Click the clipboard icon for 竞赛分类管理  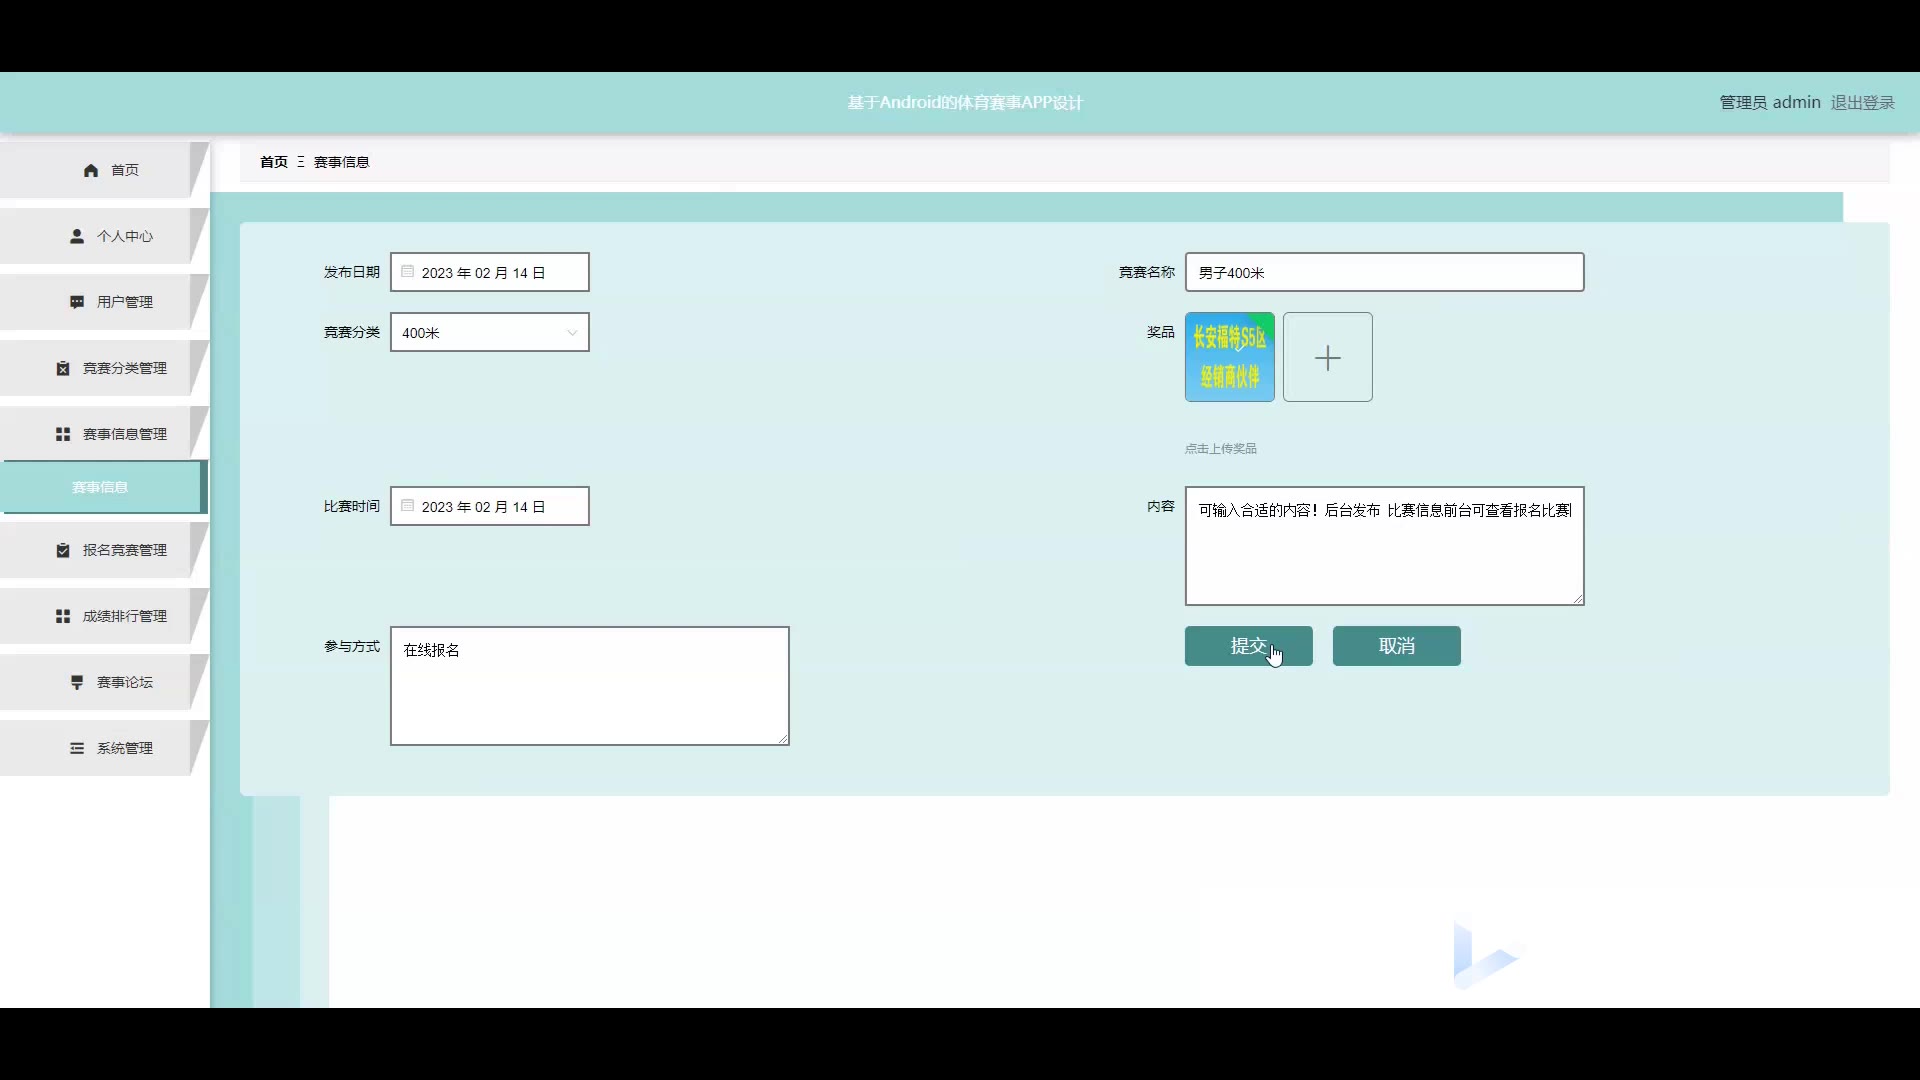click(63, 369)
